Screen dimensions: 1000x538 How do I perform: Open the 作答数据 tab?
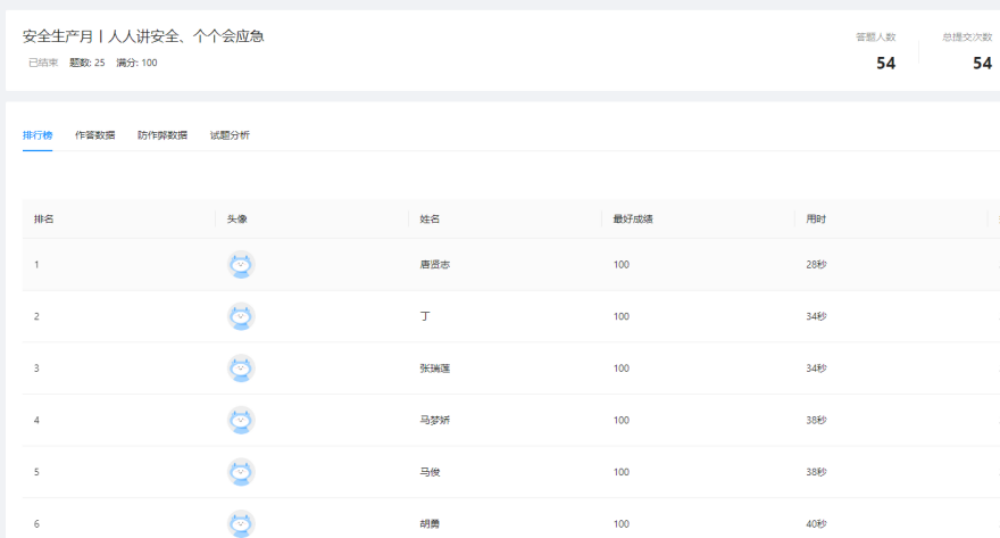point(95,135)
